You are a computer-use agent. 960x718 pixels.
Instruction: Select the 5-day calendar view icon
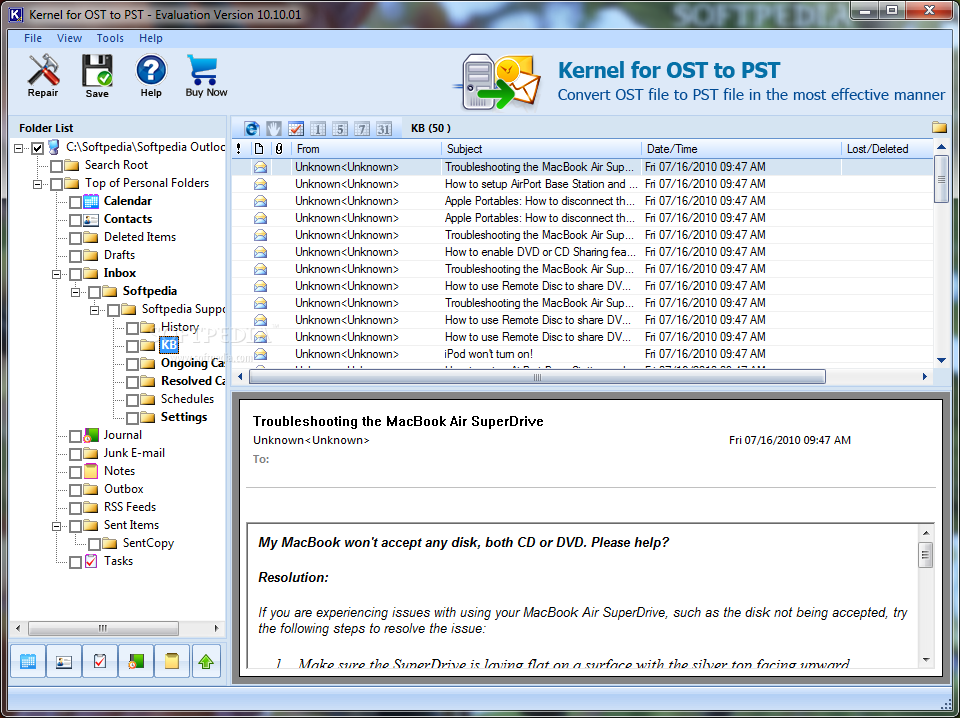[340, 129]
